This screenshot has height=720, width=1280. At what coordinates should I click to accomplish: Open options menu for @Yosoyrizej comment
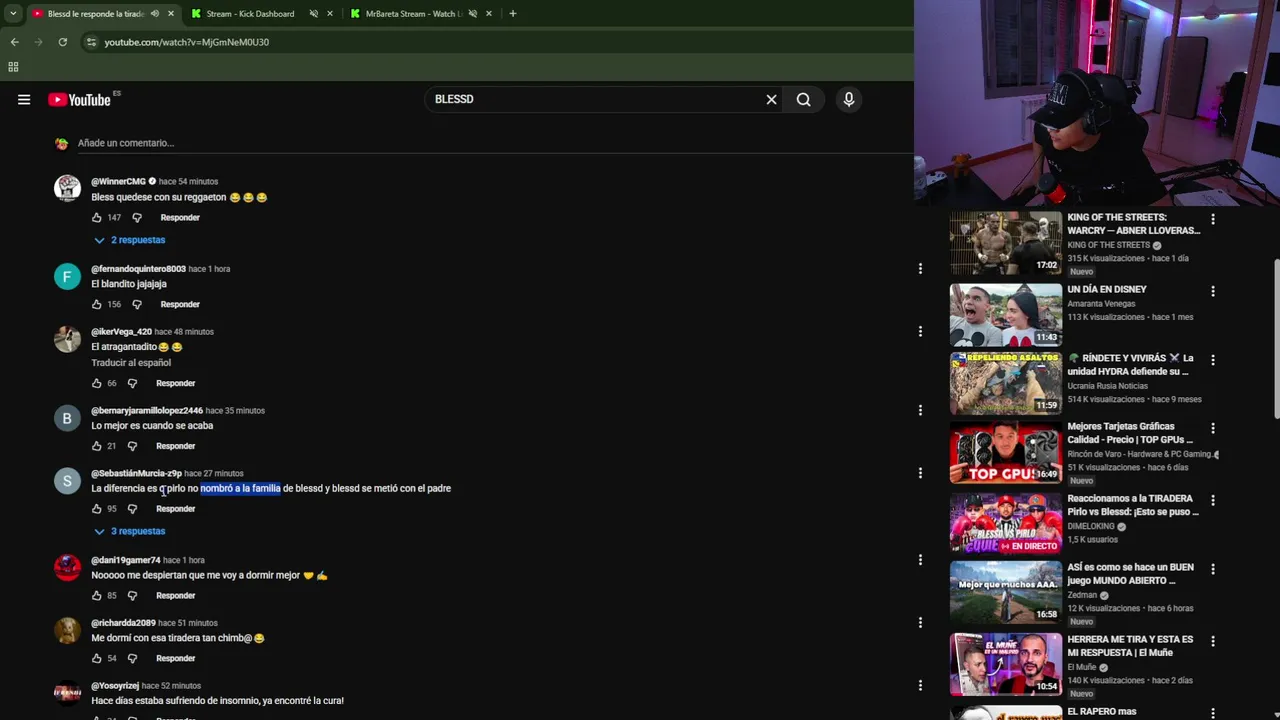coord(920,686)
